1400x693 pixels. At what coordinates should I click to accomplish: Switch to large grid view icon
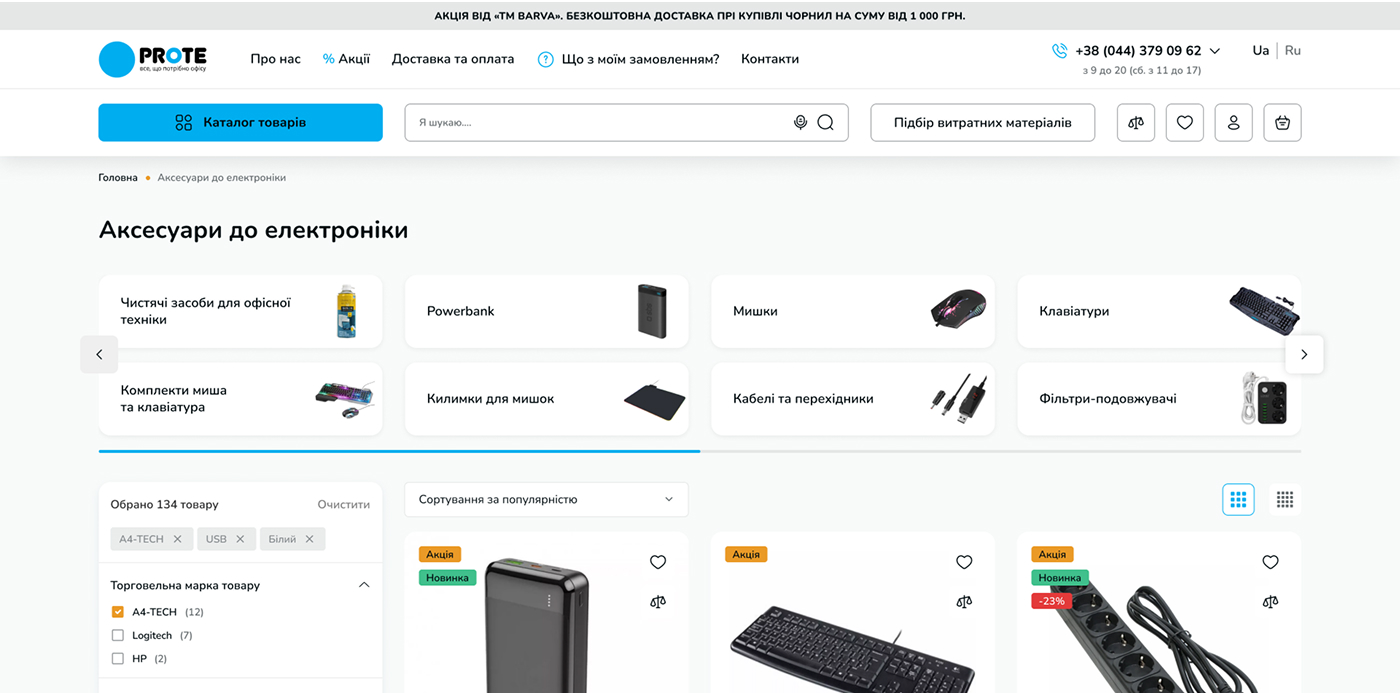tap(1238, 499)
